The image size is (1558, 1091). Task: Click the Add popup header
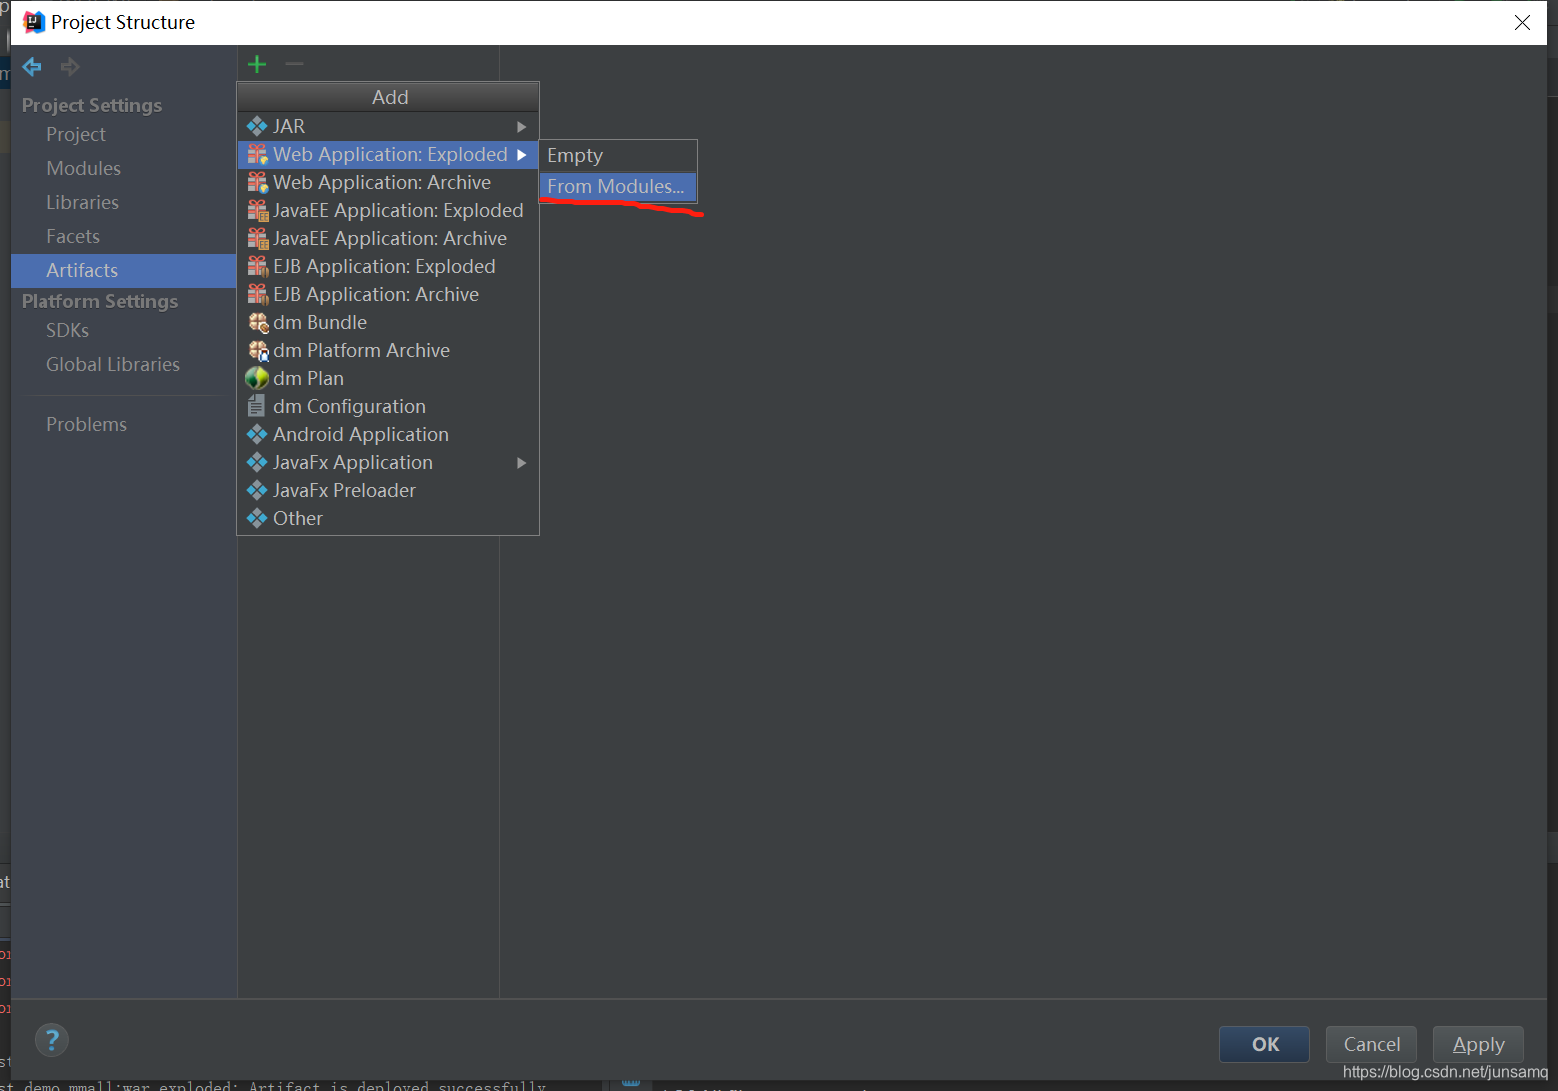click(388, 97)
